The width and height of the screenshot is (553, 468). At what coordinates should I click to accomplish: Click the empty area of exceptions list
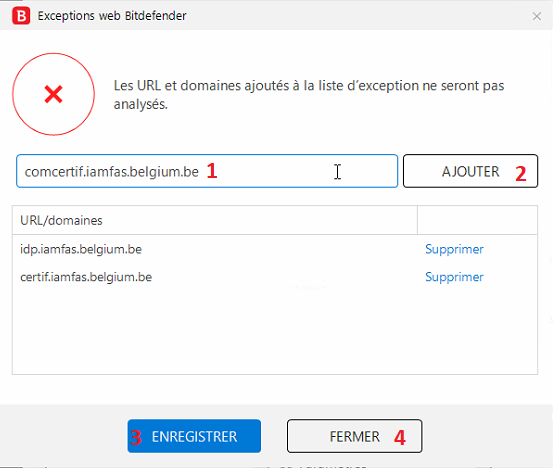click(x=275, y=330)
